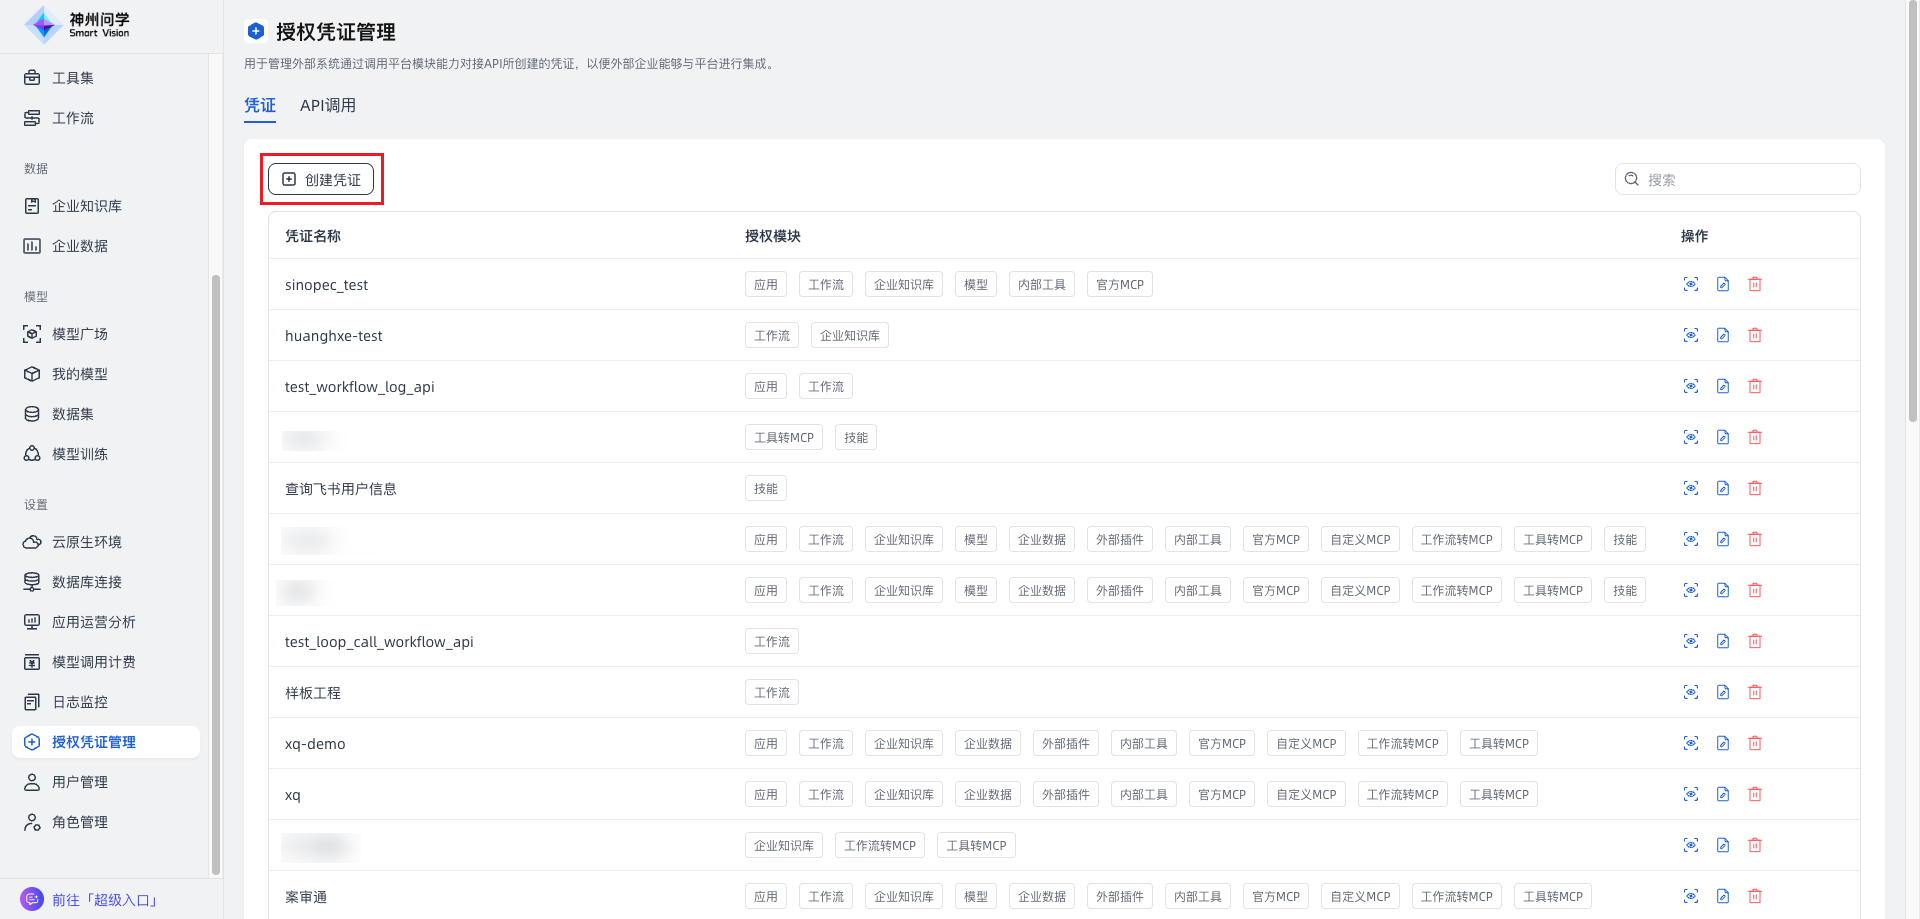
Task: Open 数据库连接 settings item
Action: [x=106, y=582]
